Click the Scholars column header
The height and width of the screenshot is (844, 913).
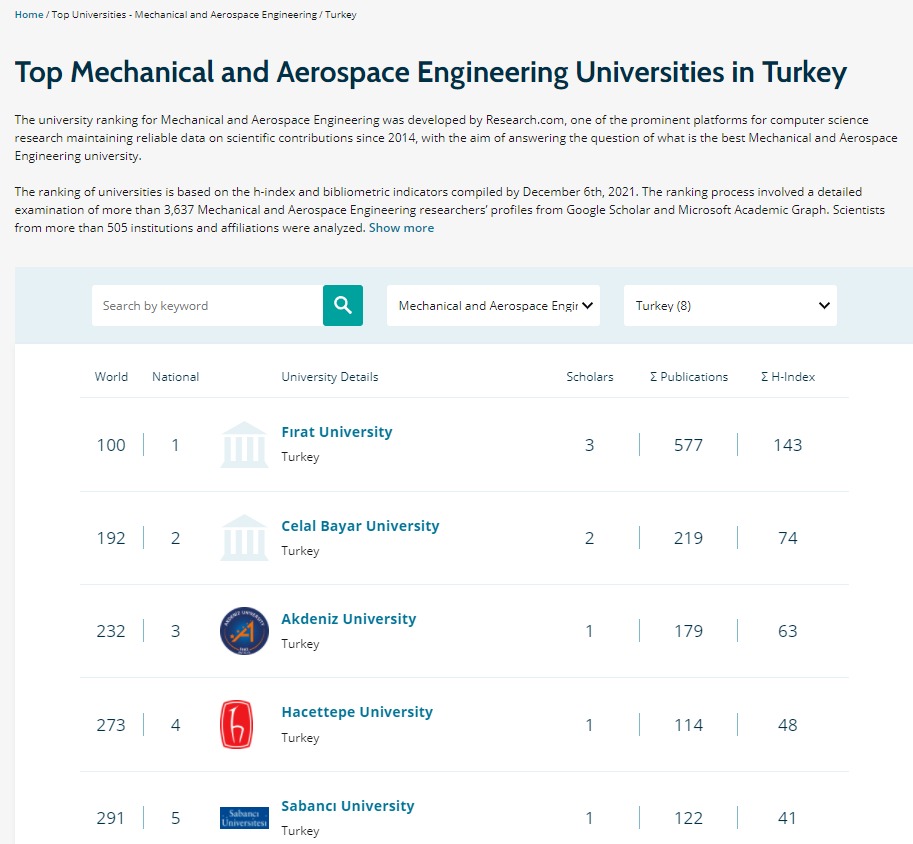(590, 377)
